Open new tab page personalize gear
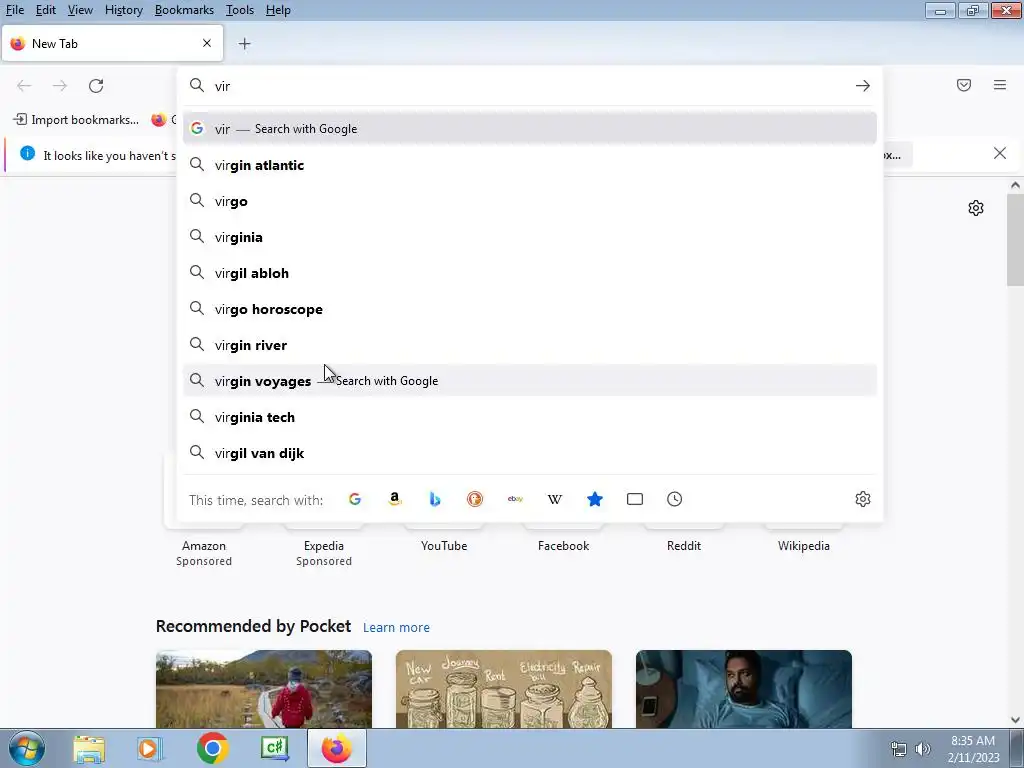 976,208
